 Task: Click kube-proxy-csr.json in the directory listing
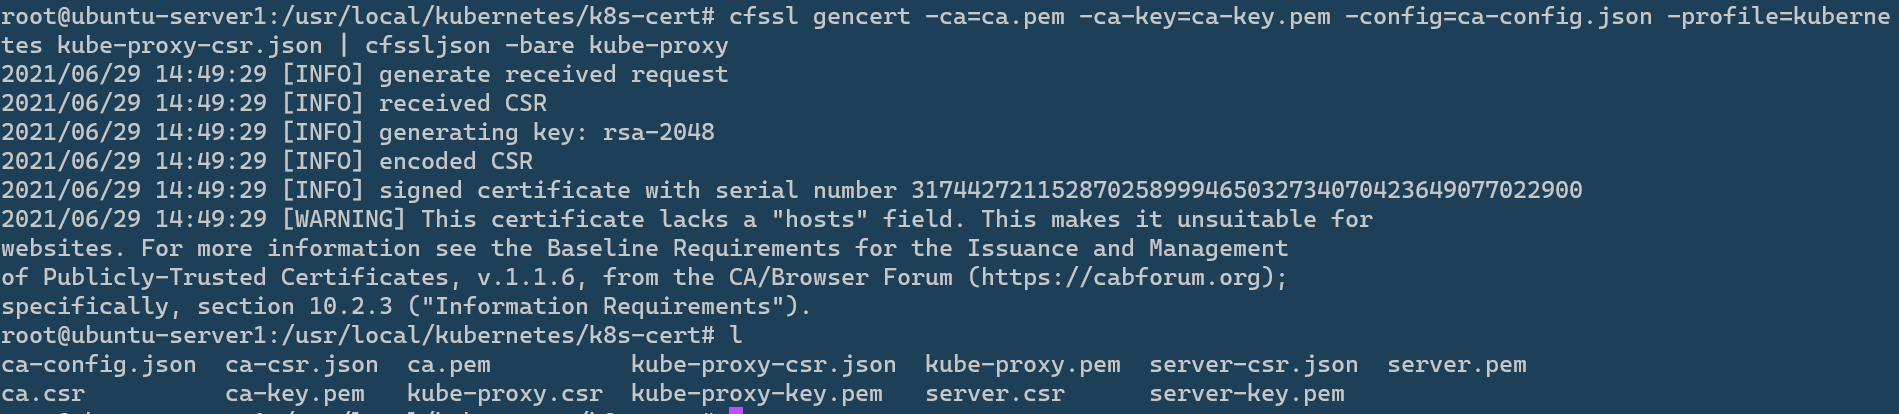763,365
